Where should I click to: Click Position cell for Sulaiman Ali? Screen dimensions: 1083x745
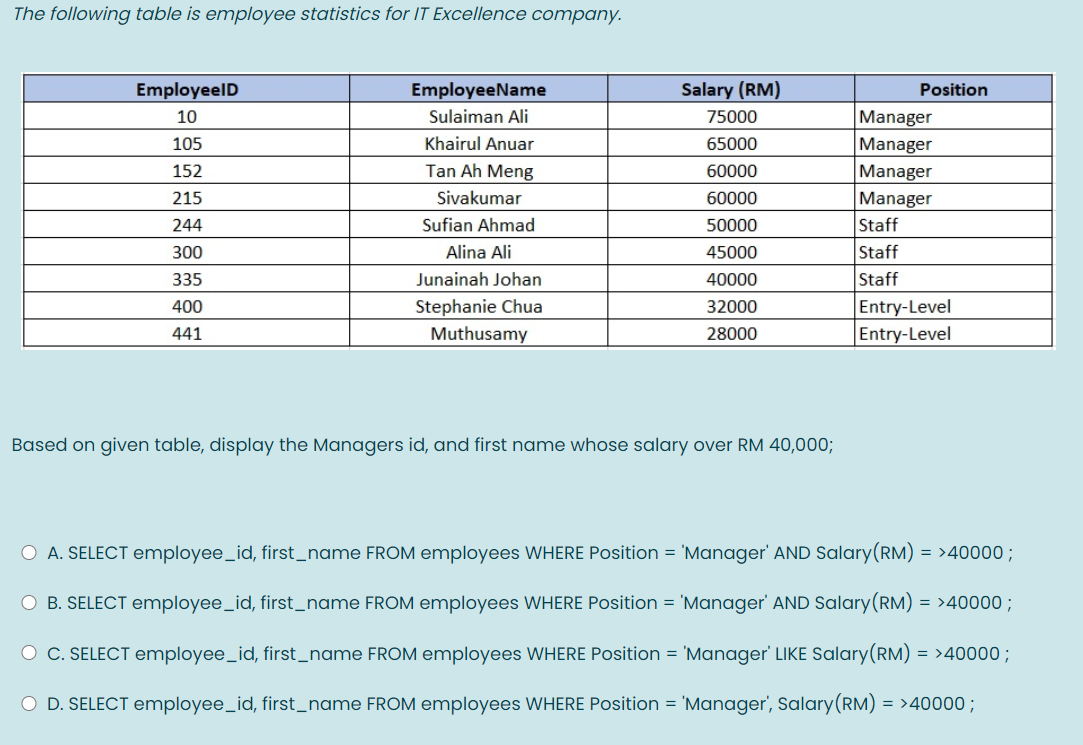click(x=953, y=116)
